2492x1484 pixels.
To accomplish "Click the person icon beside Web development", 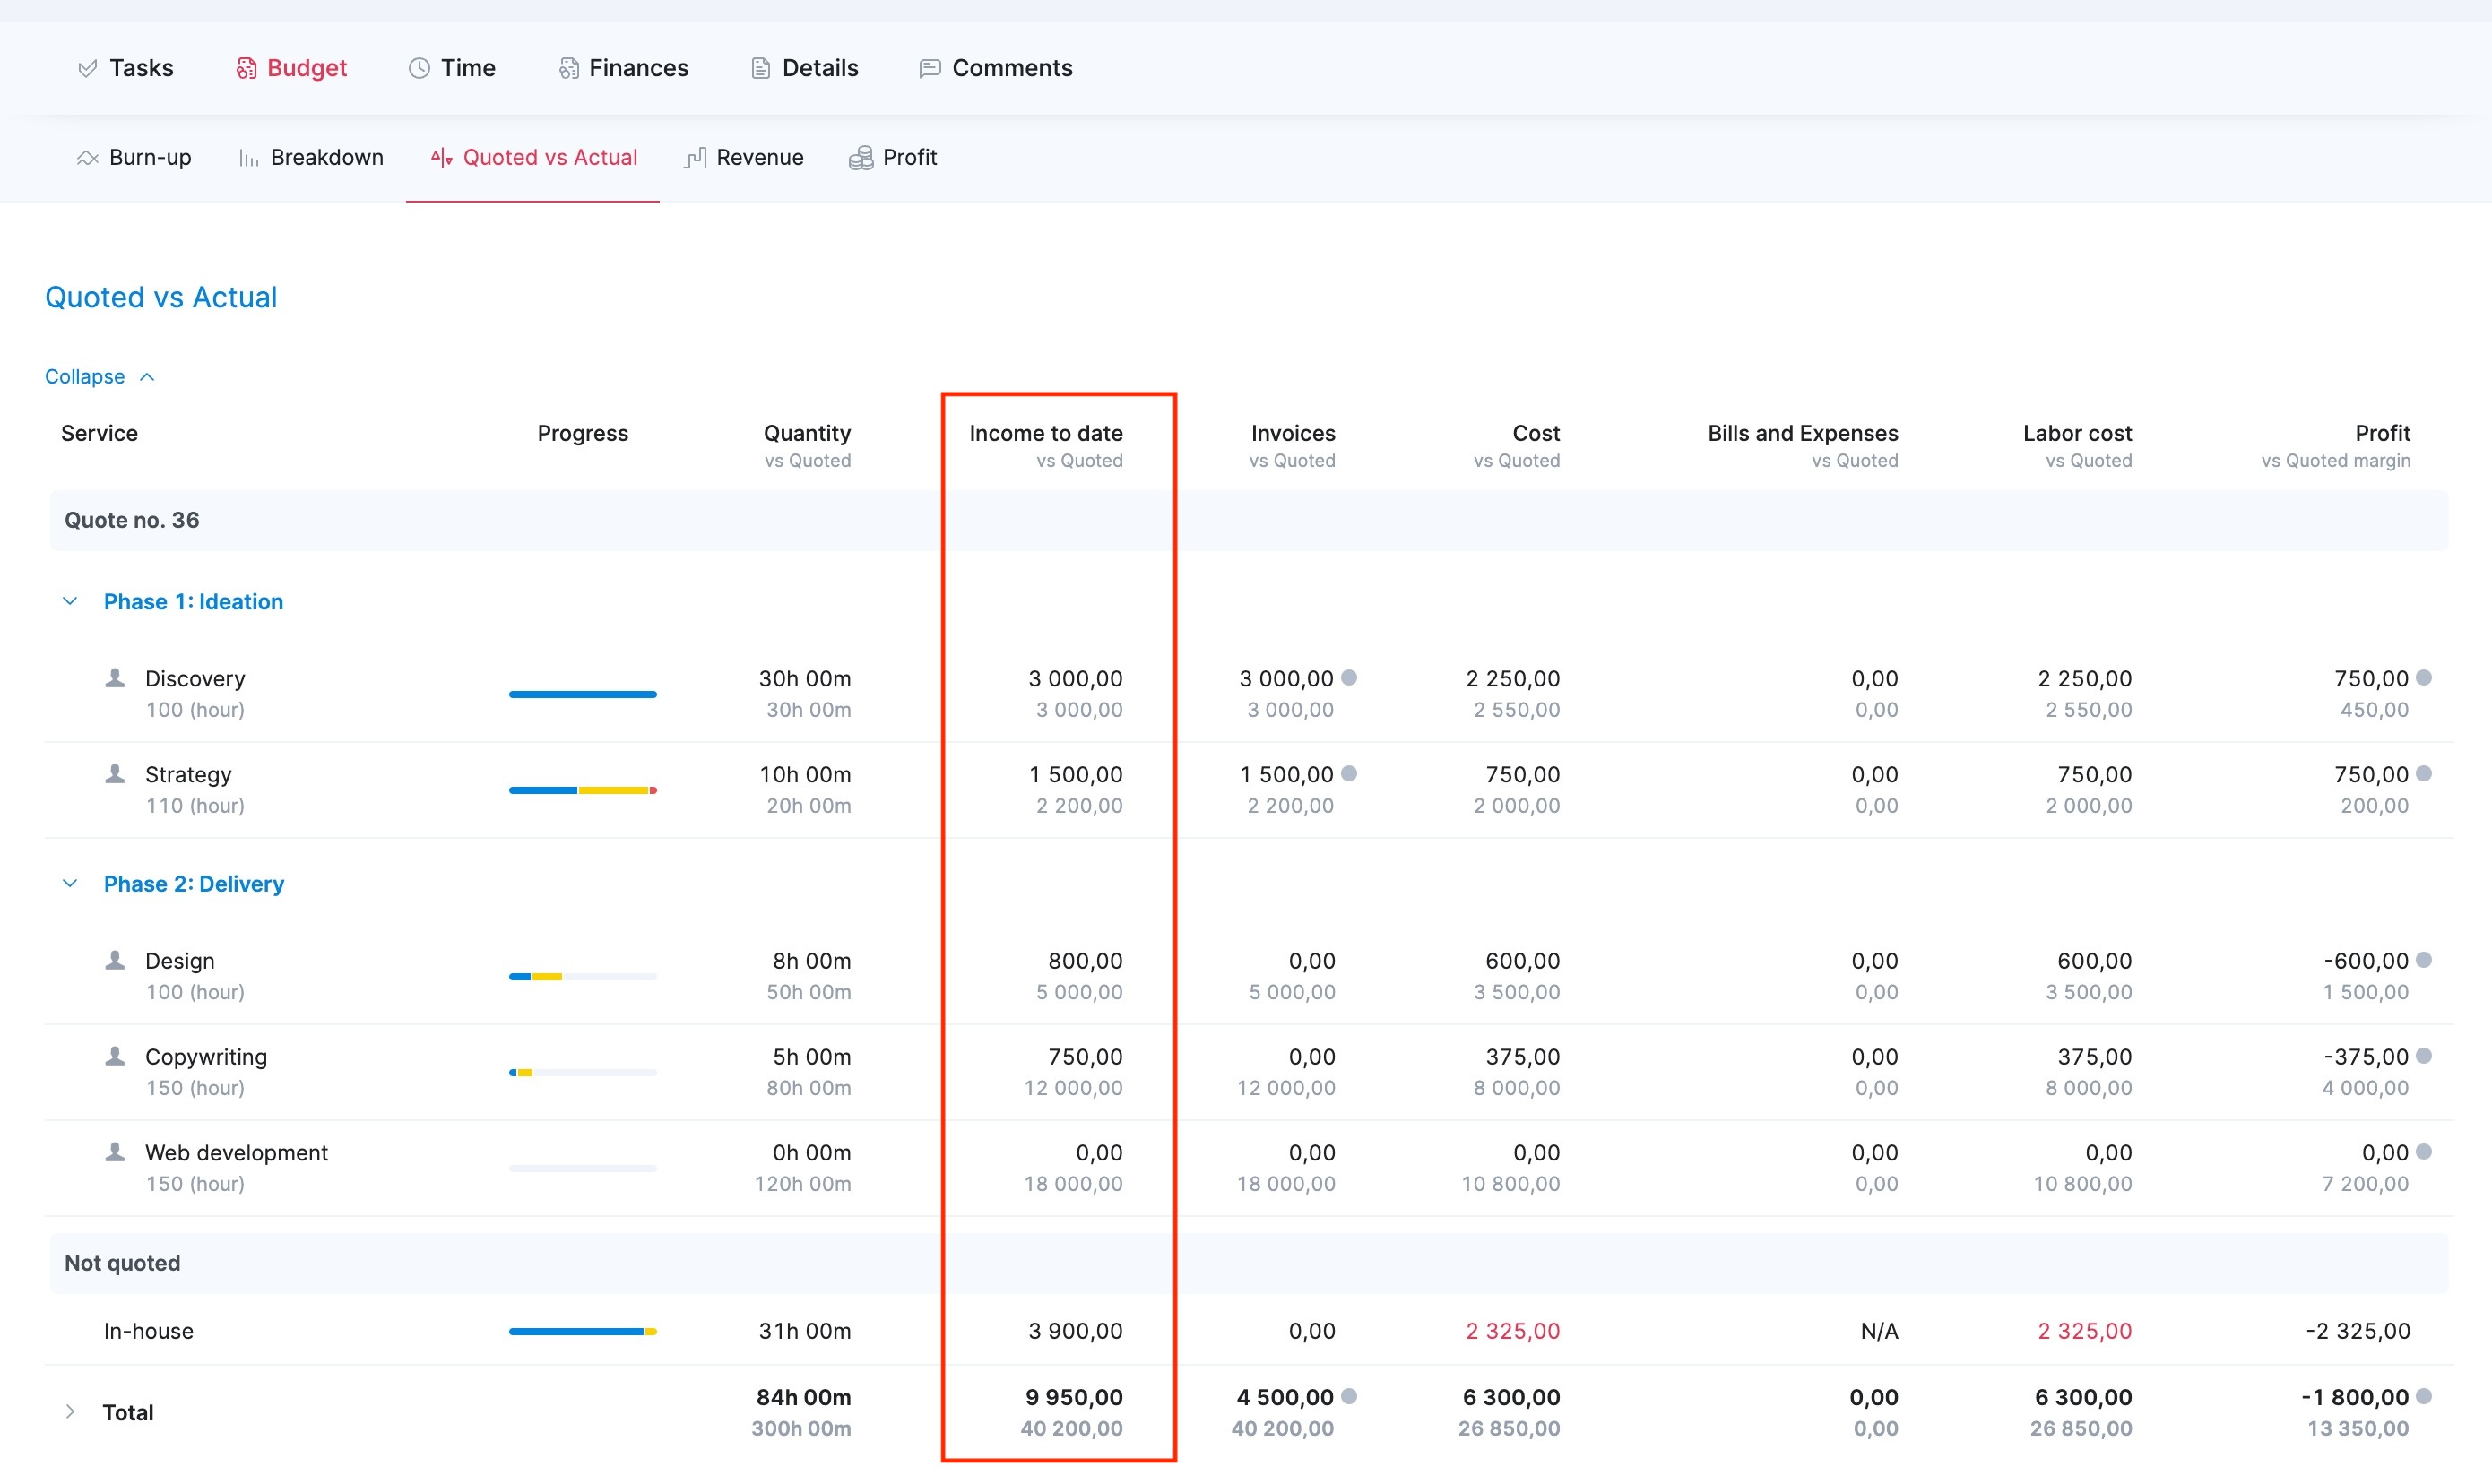I will [x=115, y=1152].
